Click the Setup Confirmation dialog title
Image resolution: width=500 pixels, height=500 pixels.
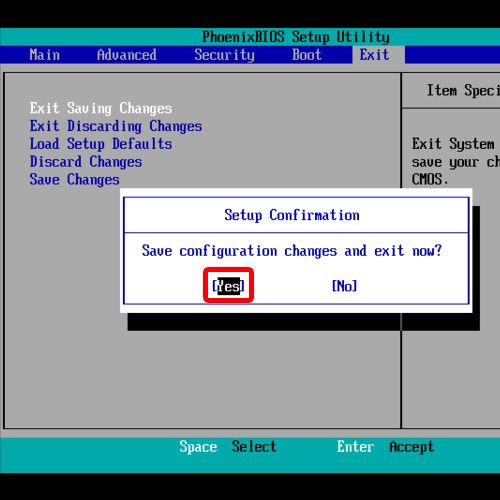click(x=292, y=215)
